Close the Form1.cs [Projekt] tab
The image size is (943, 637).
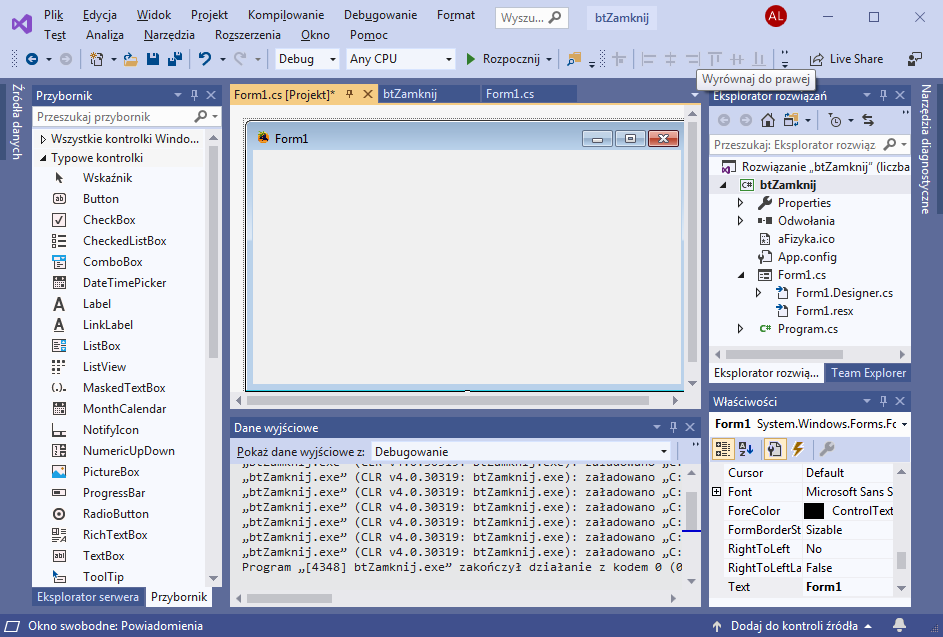(367, 94)
